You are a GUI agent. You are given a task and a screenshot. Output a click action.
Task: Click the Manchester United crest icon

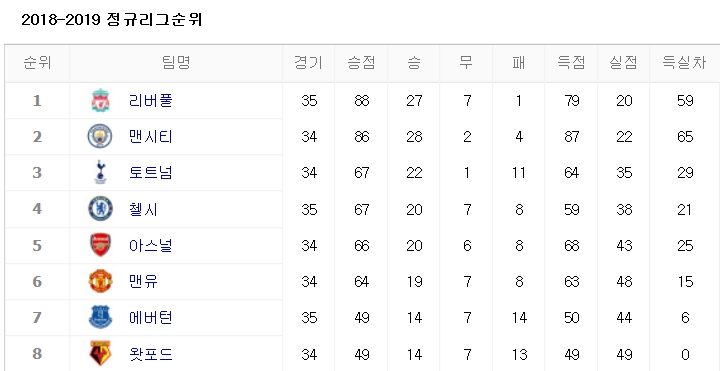(100, 281)
